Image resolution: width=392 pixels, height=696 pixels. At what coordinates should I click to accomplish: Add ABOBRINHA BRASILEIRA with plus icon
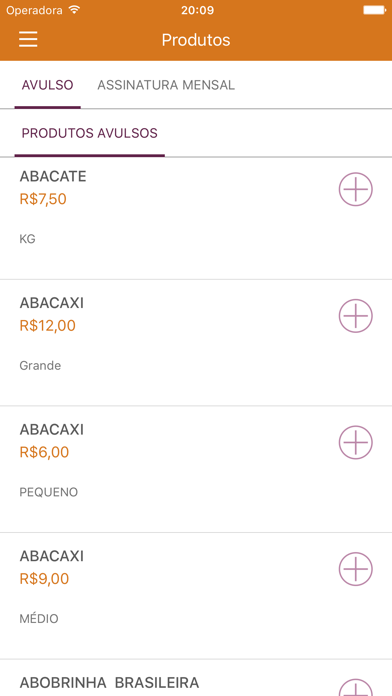pos(356,687)
